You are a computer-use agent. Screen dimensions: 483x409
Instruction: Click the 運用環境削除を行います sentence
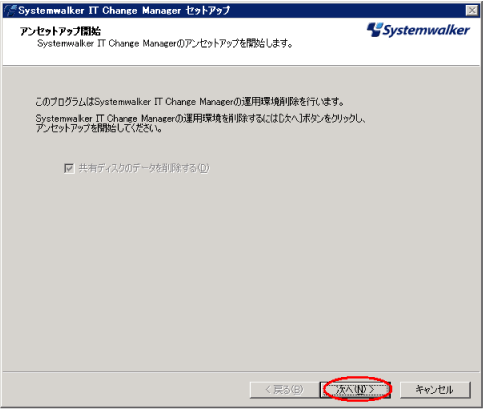click(x=189, y=101)
